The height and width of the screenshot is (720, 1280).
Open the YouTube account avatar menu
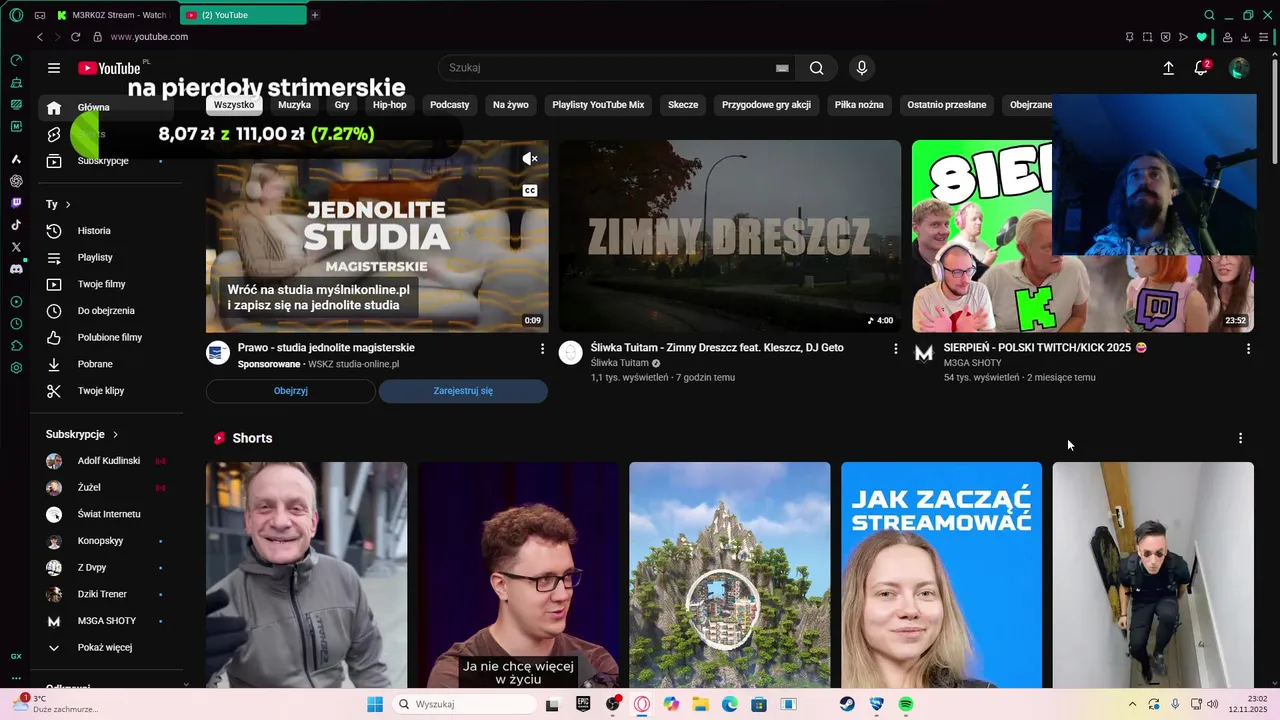point(1239,68)
